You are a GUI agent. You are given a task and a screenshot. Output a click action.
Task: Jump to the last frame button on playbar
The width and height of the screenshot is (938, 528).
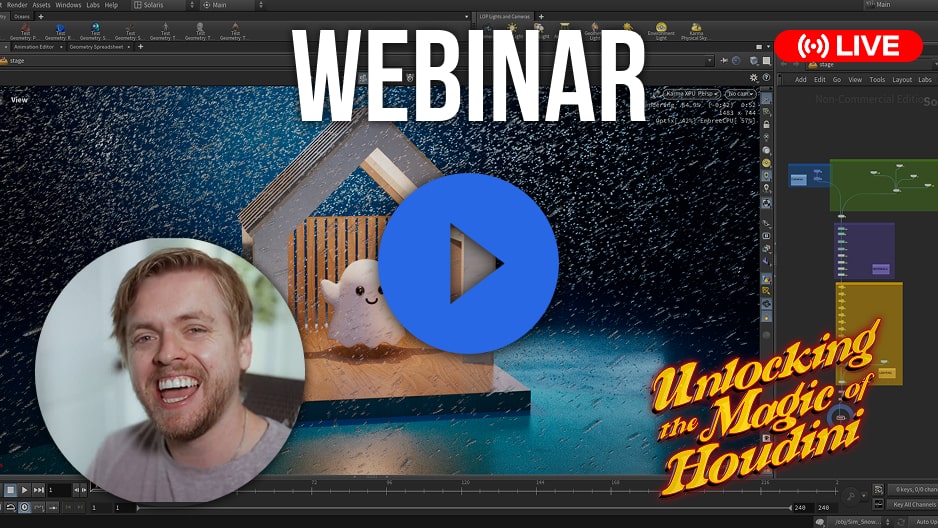[38, 490]
